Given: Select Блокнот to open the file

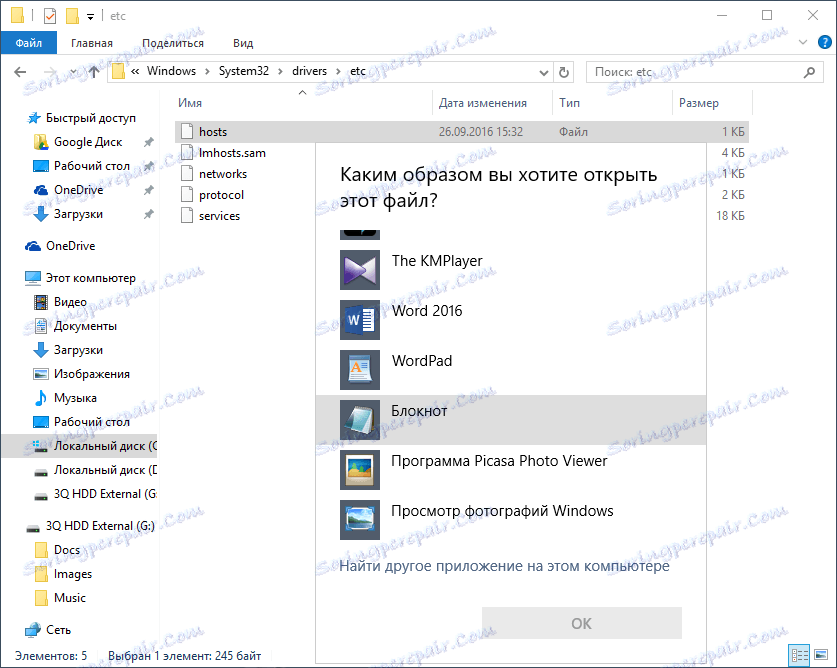Looking at the screenshot, I should coord(511,420).
